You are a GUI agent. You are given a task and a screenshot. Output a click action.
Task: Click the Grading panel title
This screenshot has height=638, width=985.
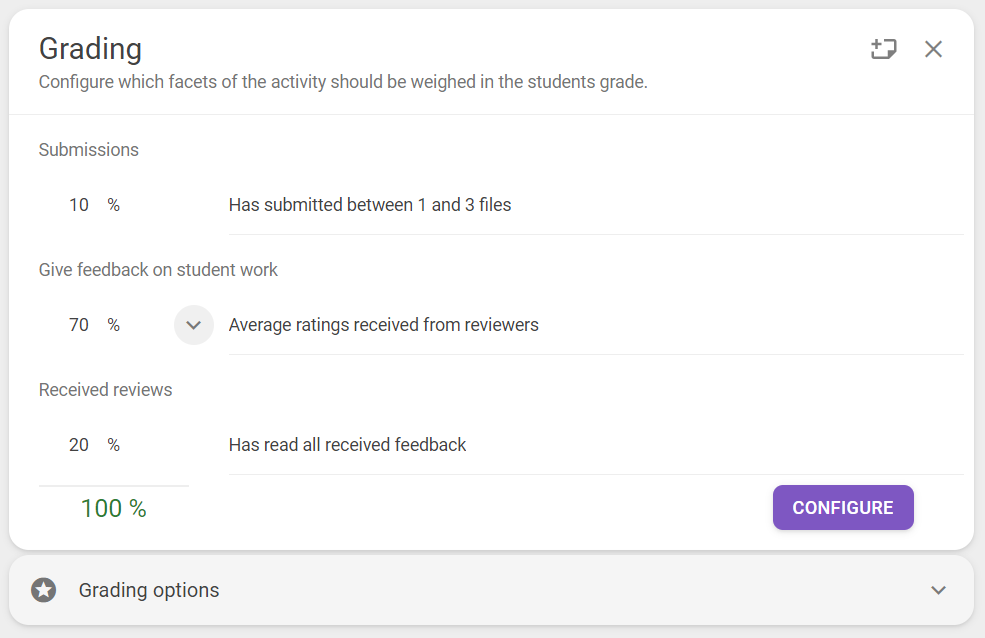tap(90, 49)
